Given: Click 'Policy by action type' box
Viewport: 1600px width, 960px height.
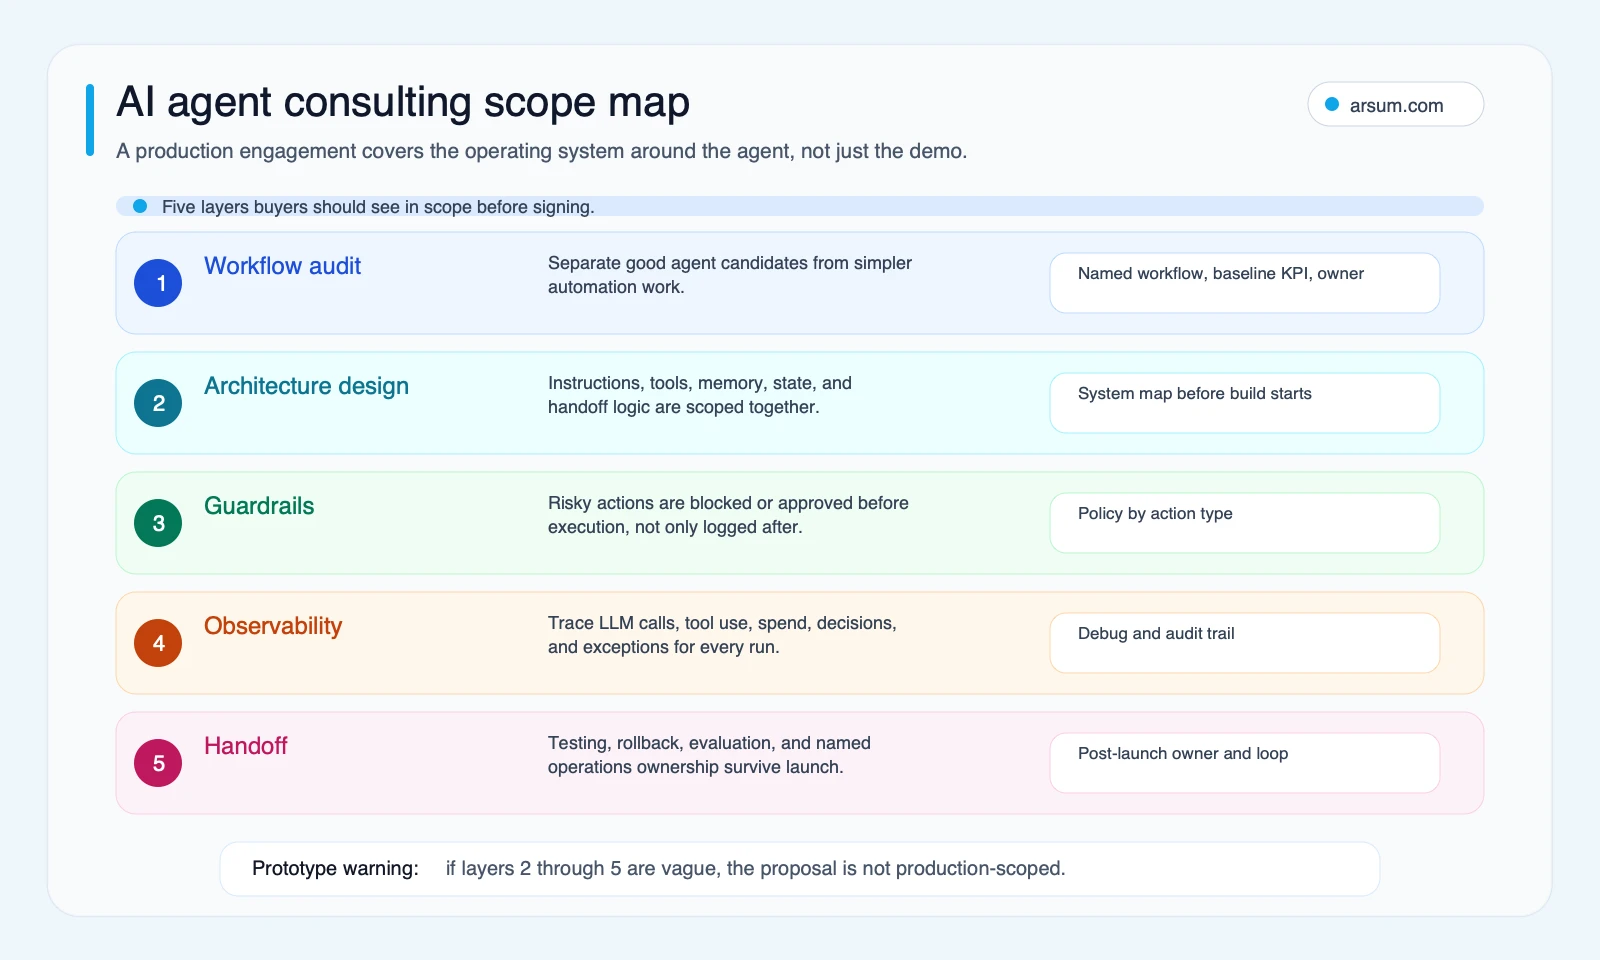Looking at the screenshot, I should coord(1244,523).
